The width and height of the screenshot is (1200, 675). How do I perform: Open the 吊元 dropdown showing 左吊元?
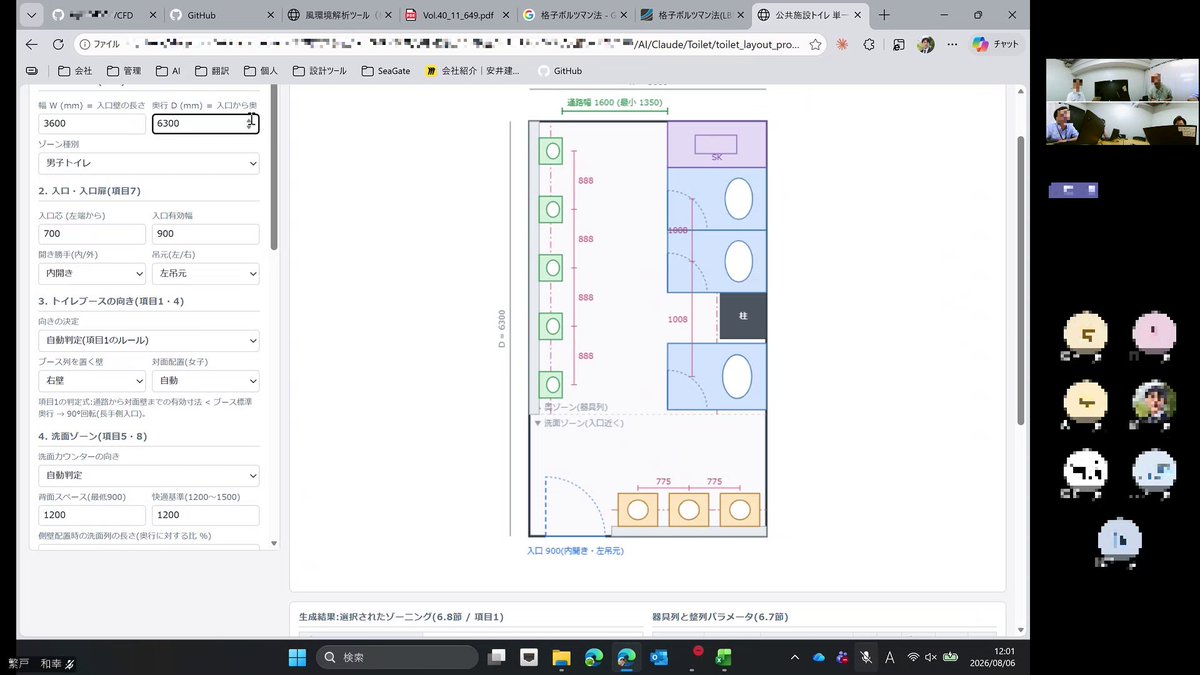coord(205,273)
